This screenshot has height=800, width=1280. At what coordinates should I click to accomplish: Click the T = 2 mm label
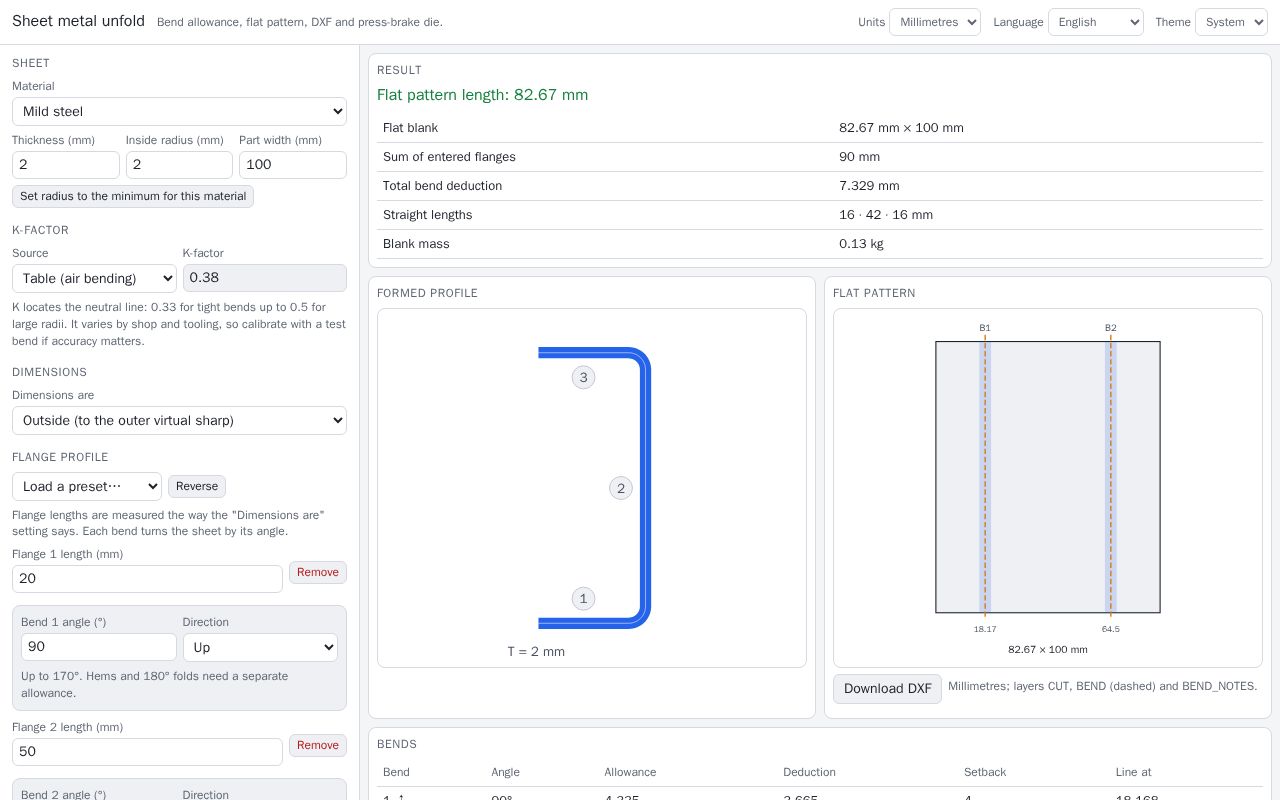[x=536, y=652]
